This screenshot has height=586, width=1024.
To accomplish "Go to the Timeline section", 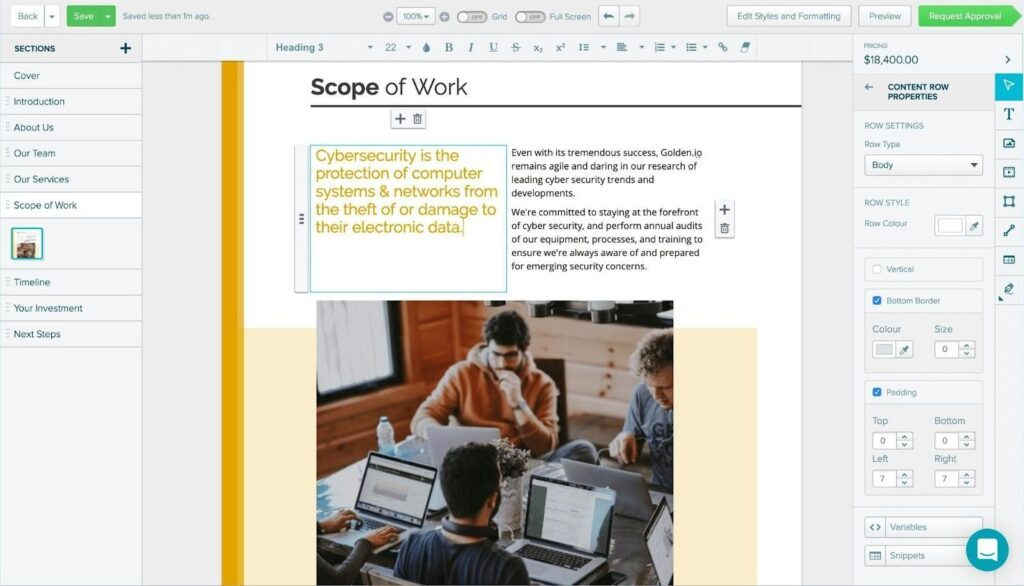I will [32, 282].
